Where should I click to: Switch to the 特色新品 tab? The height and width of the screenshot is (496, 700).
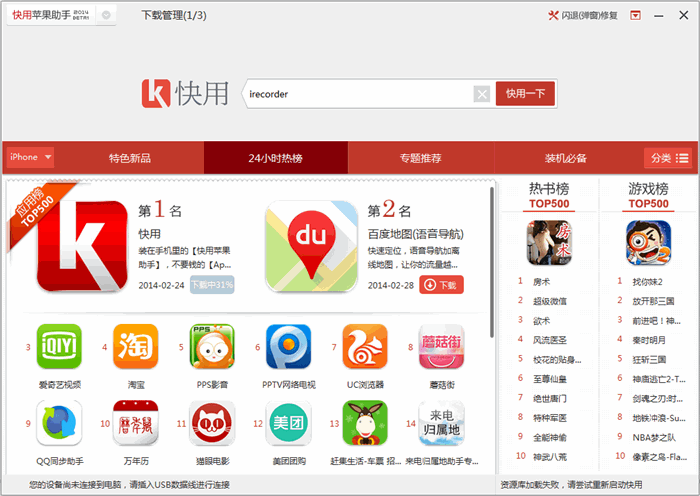(130, 158)
